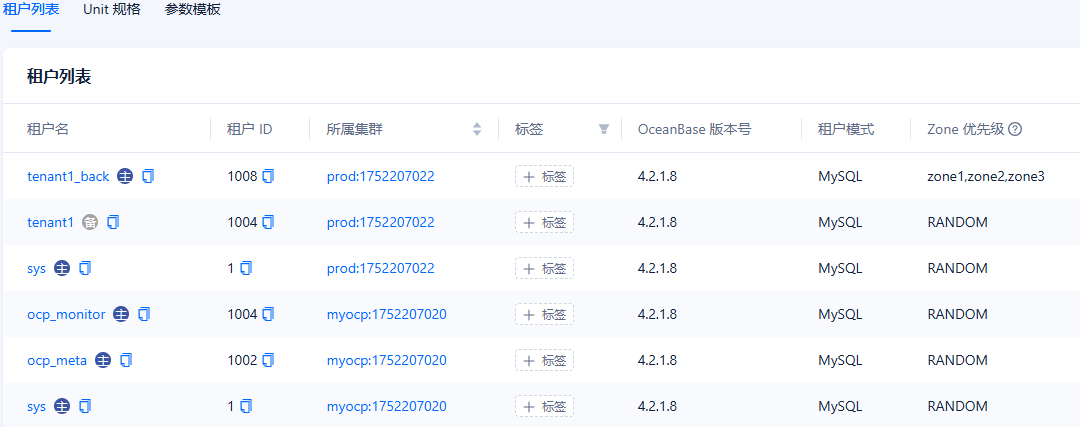Copy tenant ID 1 in prod sys row
1080x427 pixels.
click(x=246, y=268)
